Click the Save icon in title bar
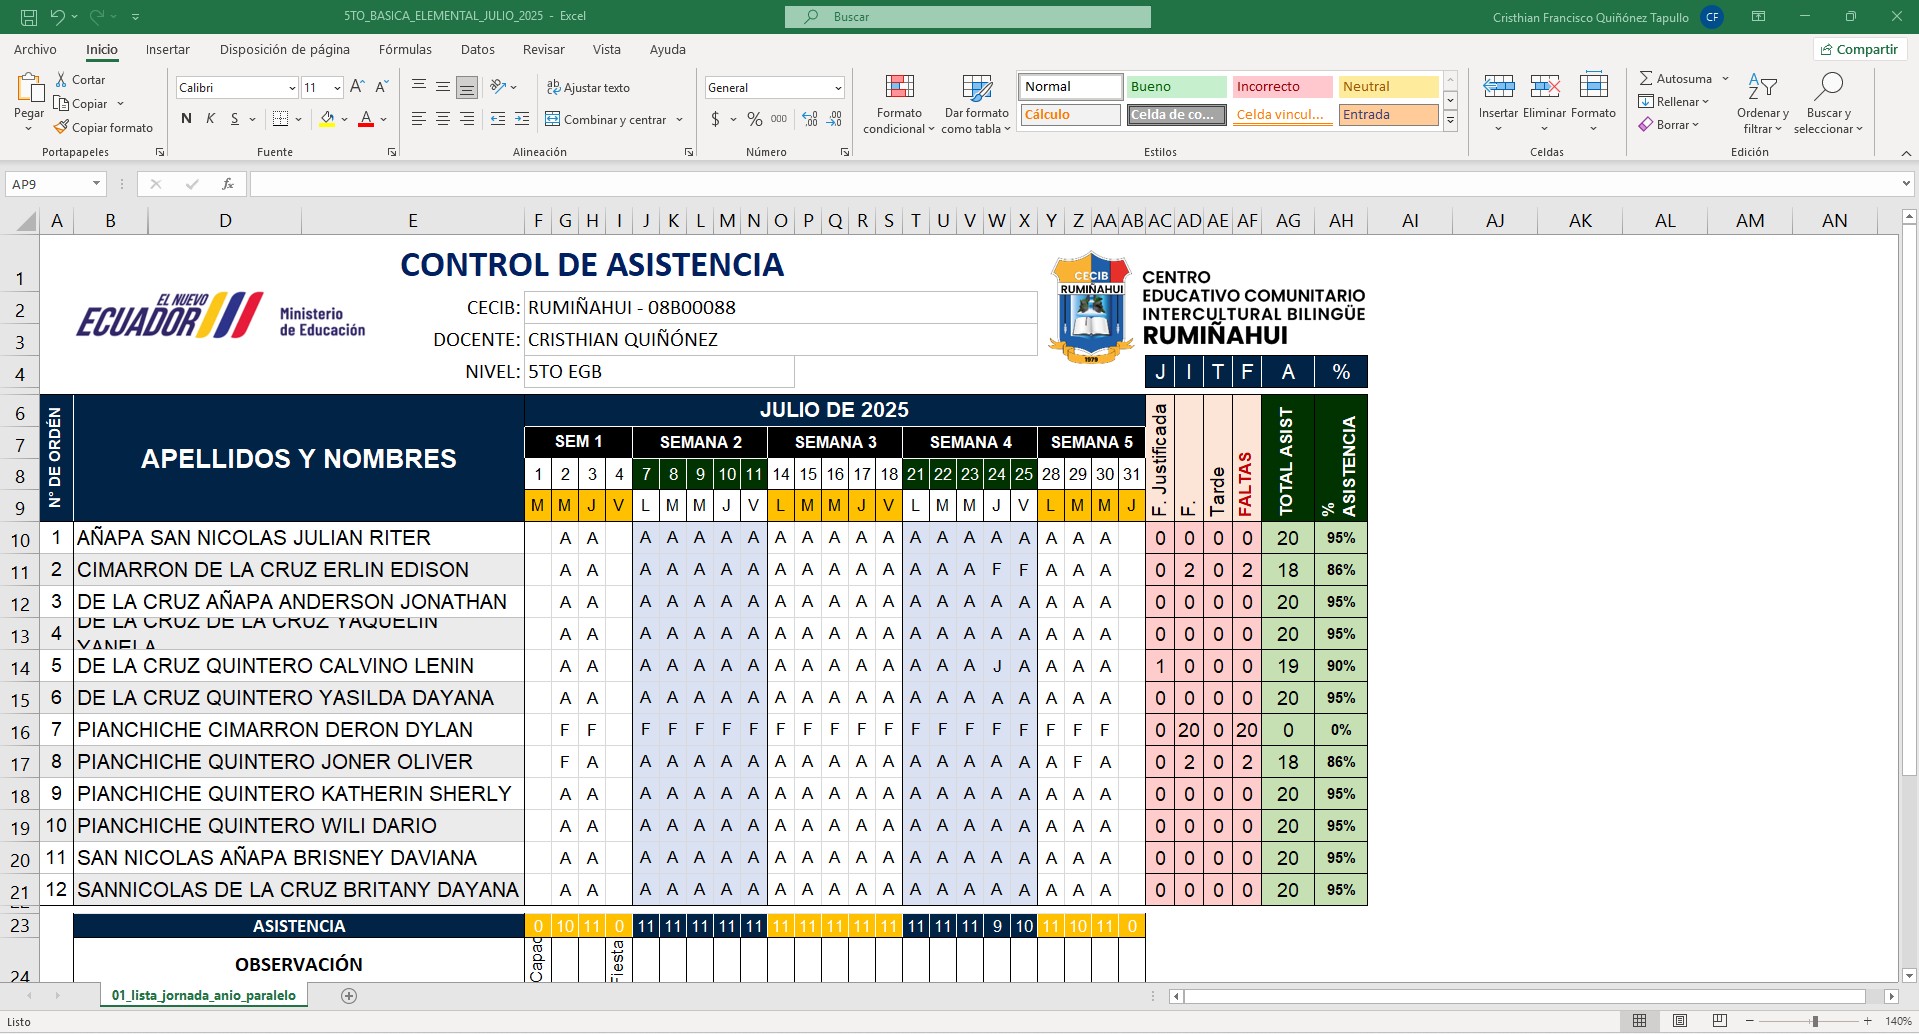1919x1034 pixels. pyautogui.click(x=28, y=17)
